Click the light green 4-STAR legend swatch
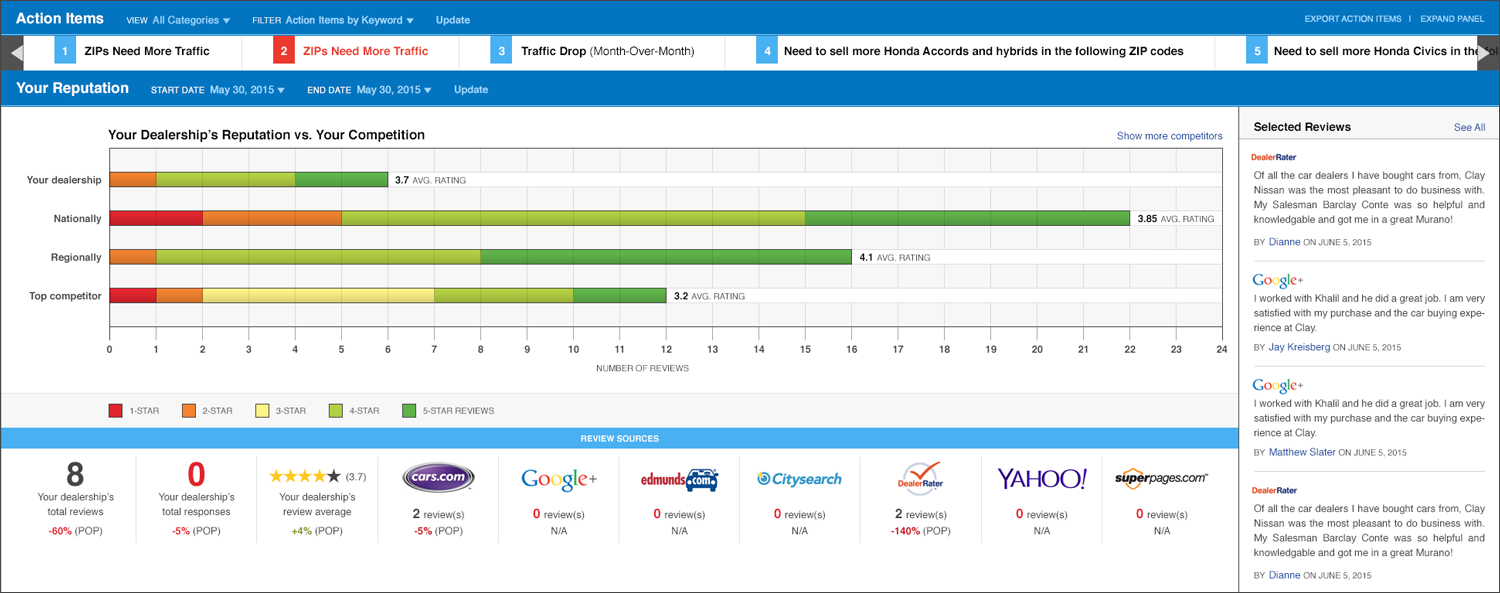 336,410
